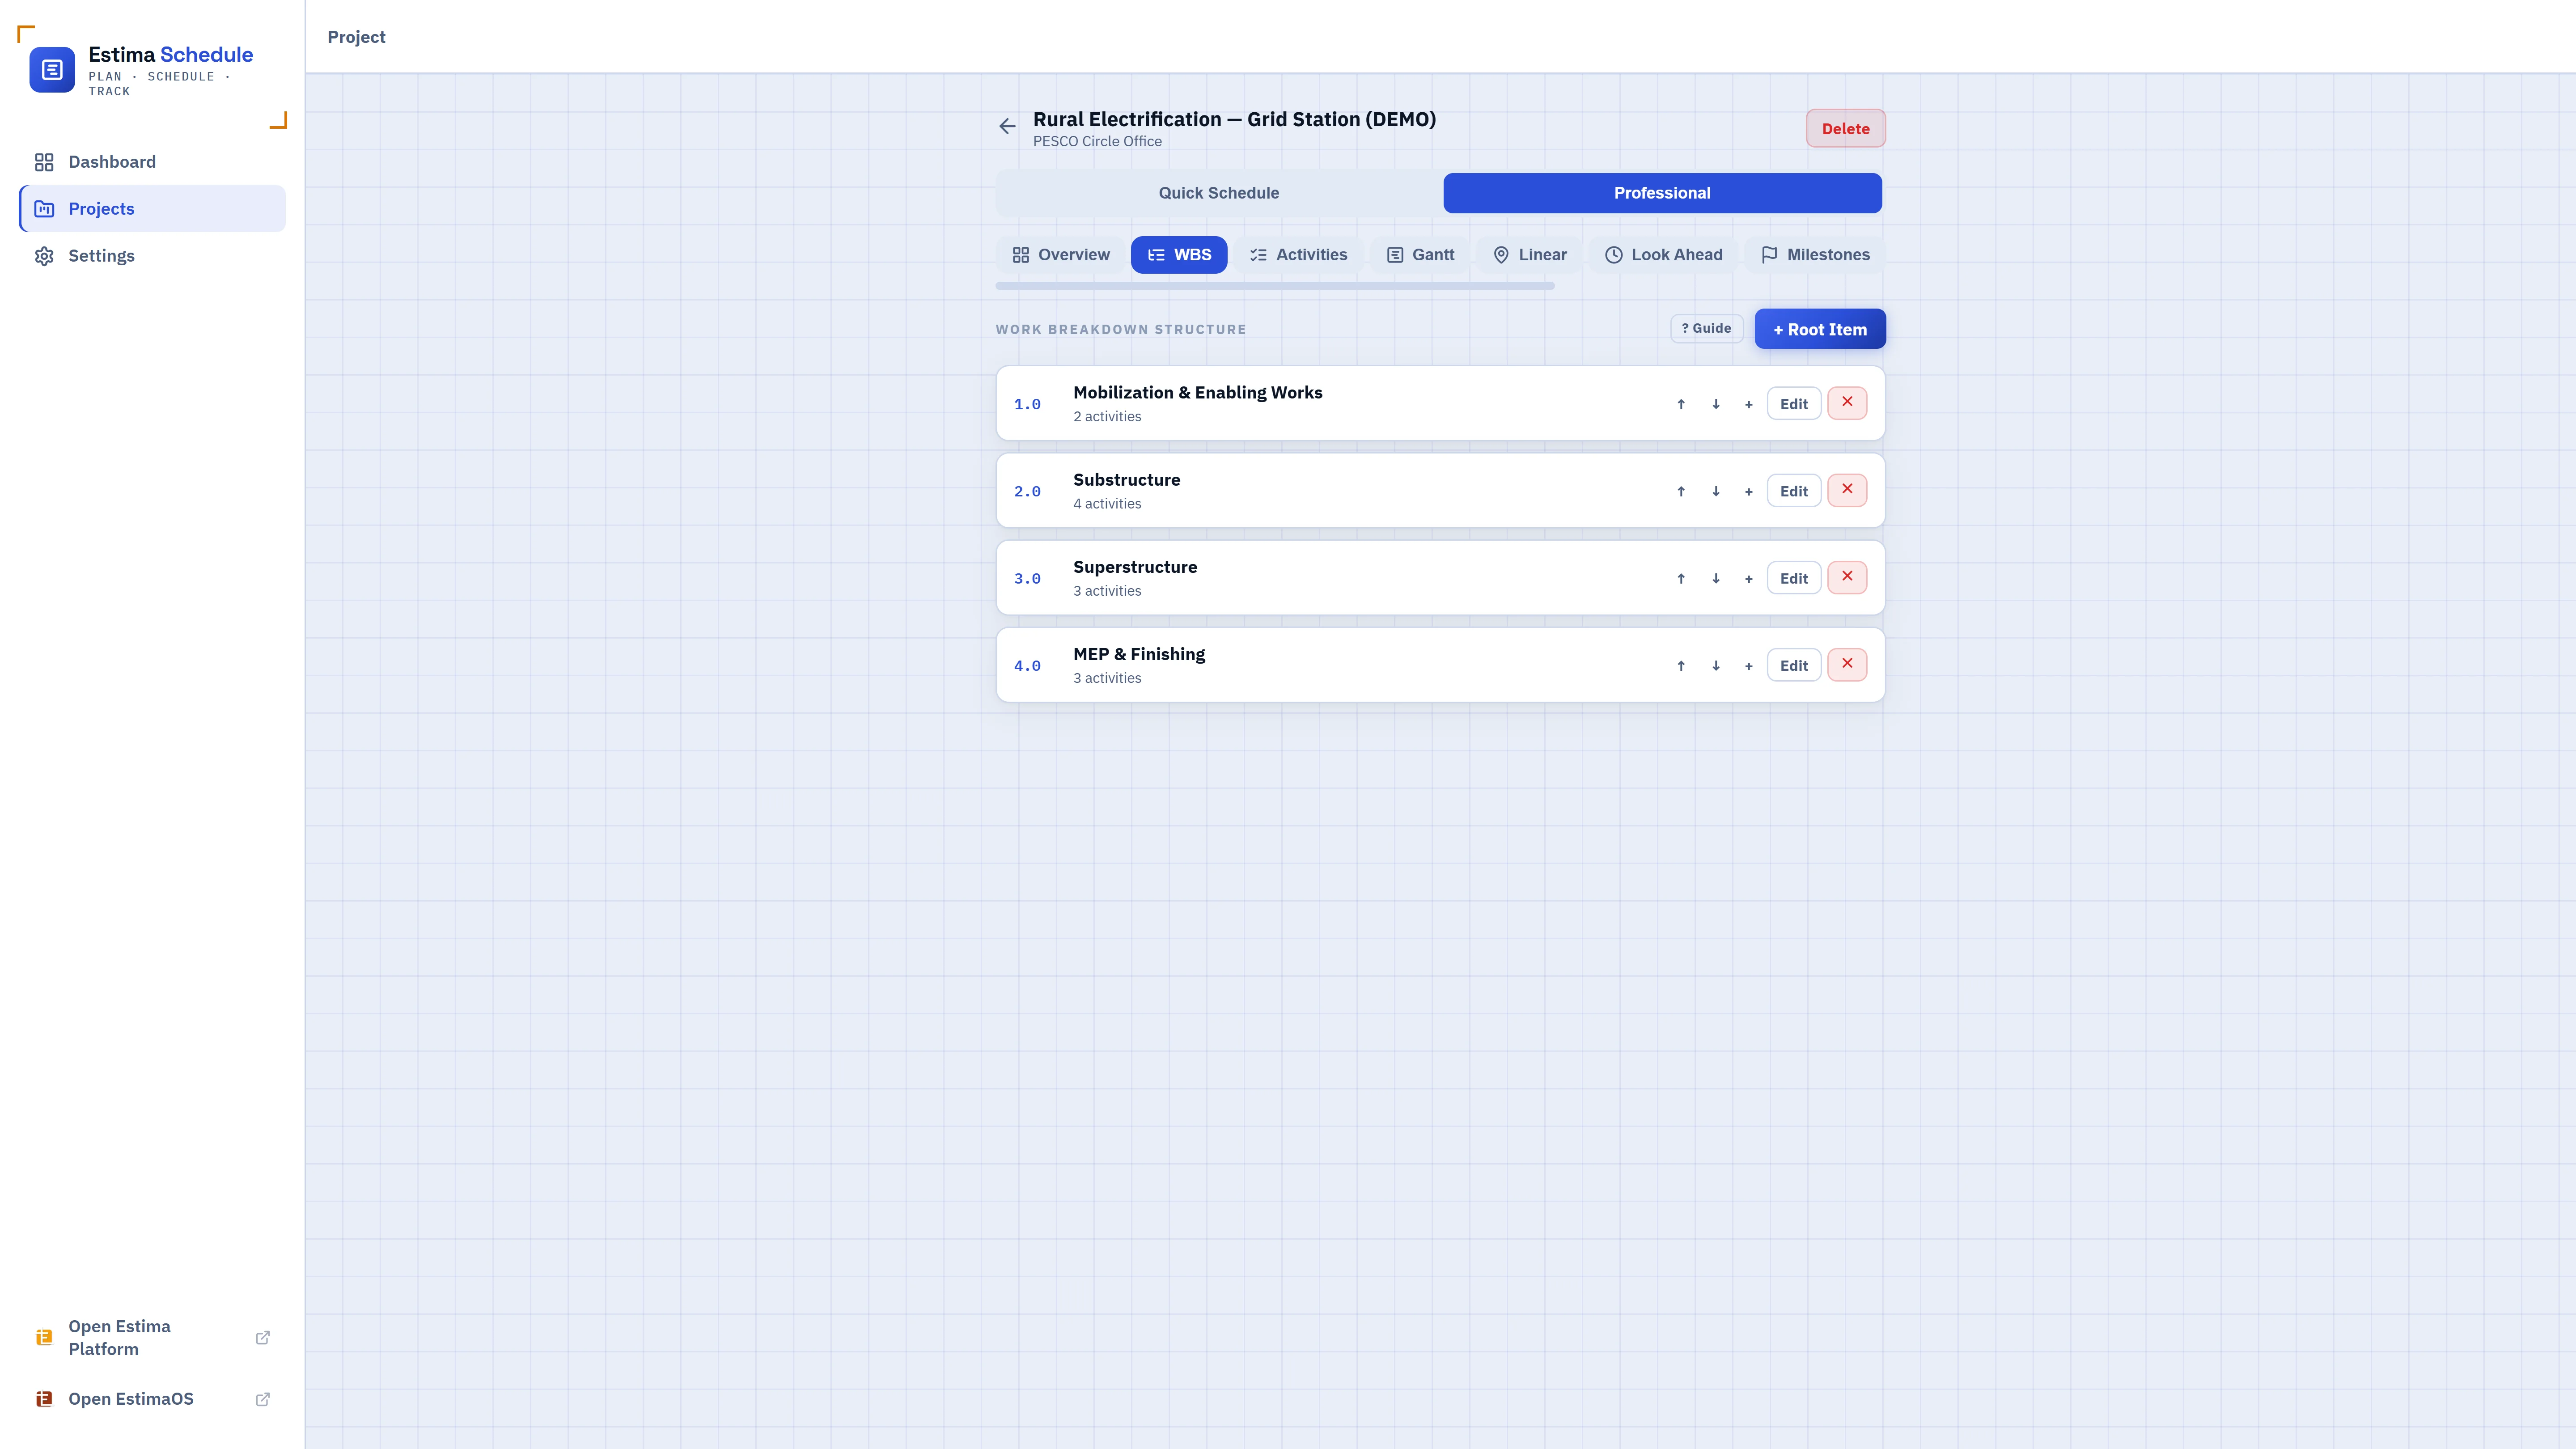Move Mobilization & Enabling Works down
Viewport: 2576px width, 1449px height.
point(1715,404)
